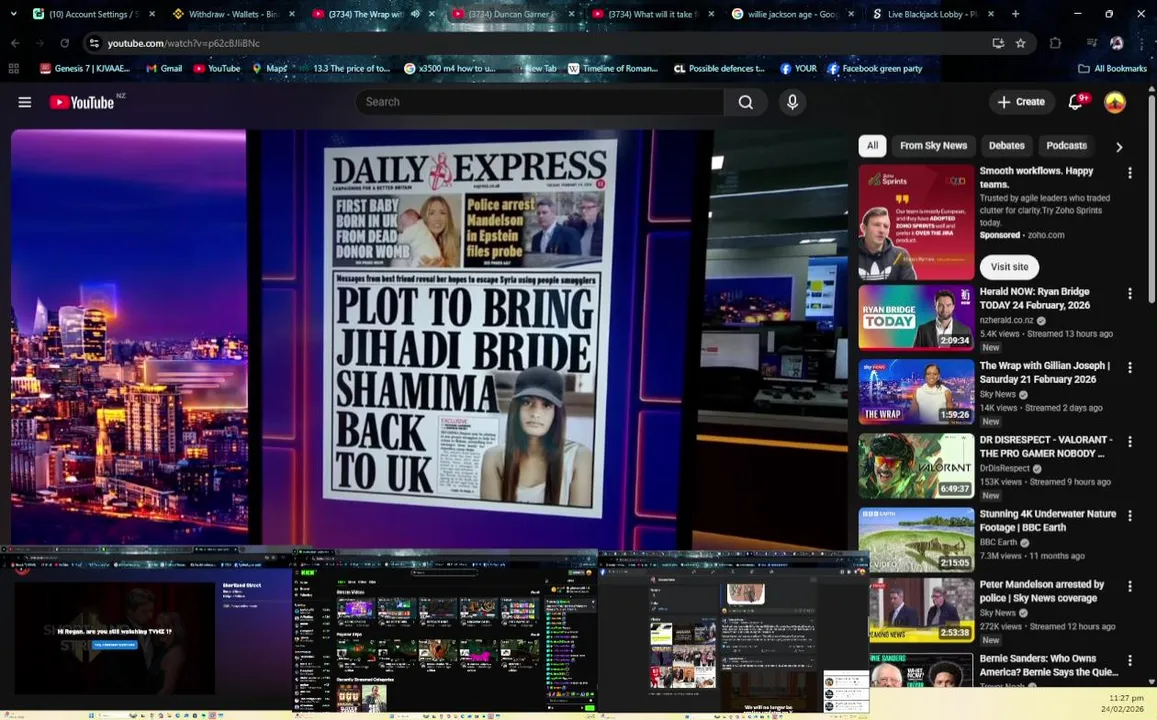Open the Chrome profile avatar
Viewport: 1157px width, 720px height.
point(1117,44)
